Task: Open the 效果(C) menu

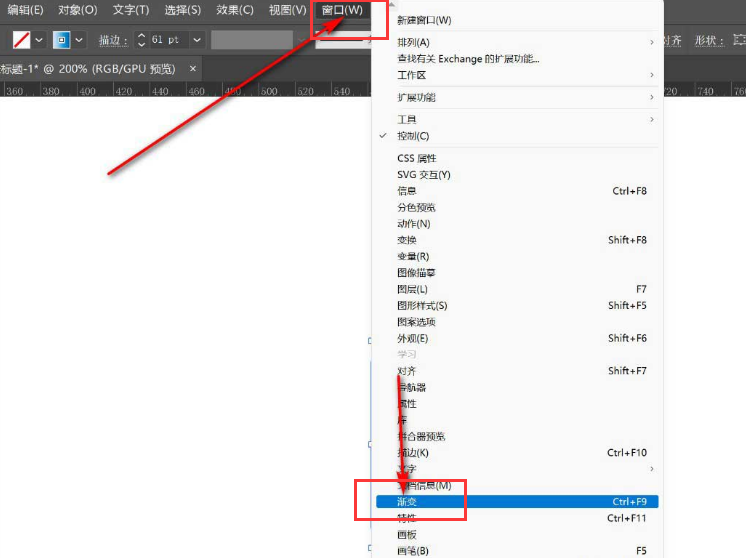Action: pyautogui.click(x=235, y=10)
